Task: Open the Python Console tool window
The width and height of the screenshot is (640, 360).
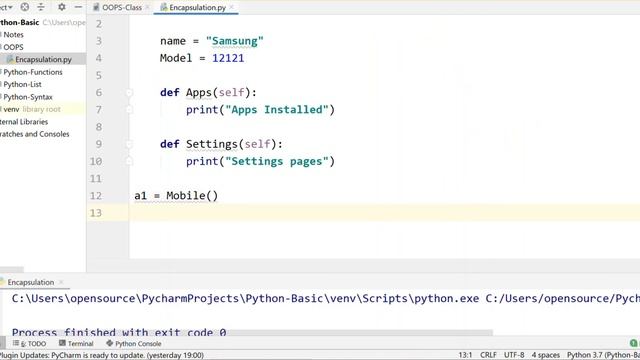Action: tap(133, 344)
